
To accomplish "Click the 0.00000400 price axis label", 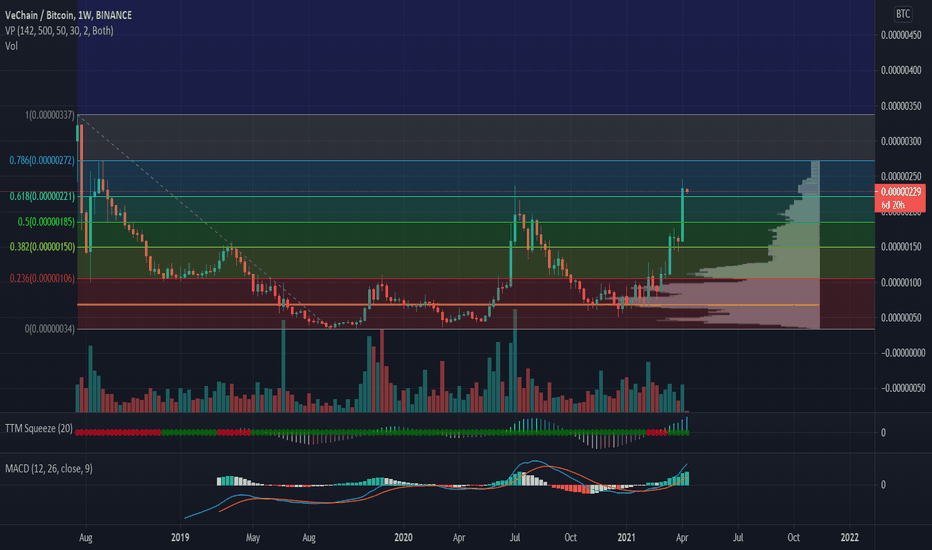I will tap(901, 71).
